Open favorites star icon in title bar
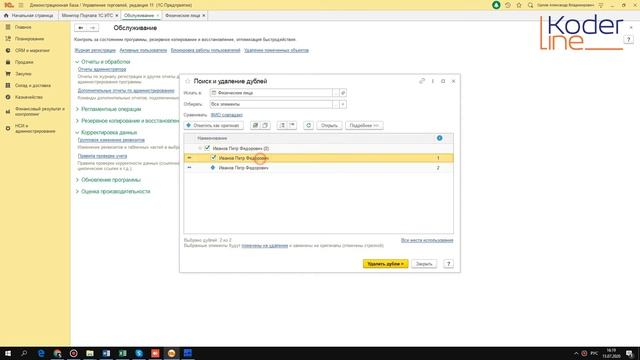This screenshot has width=640, height=360. [x=519, y=5]
